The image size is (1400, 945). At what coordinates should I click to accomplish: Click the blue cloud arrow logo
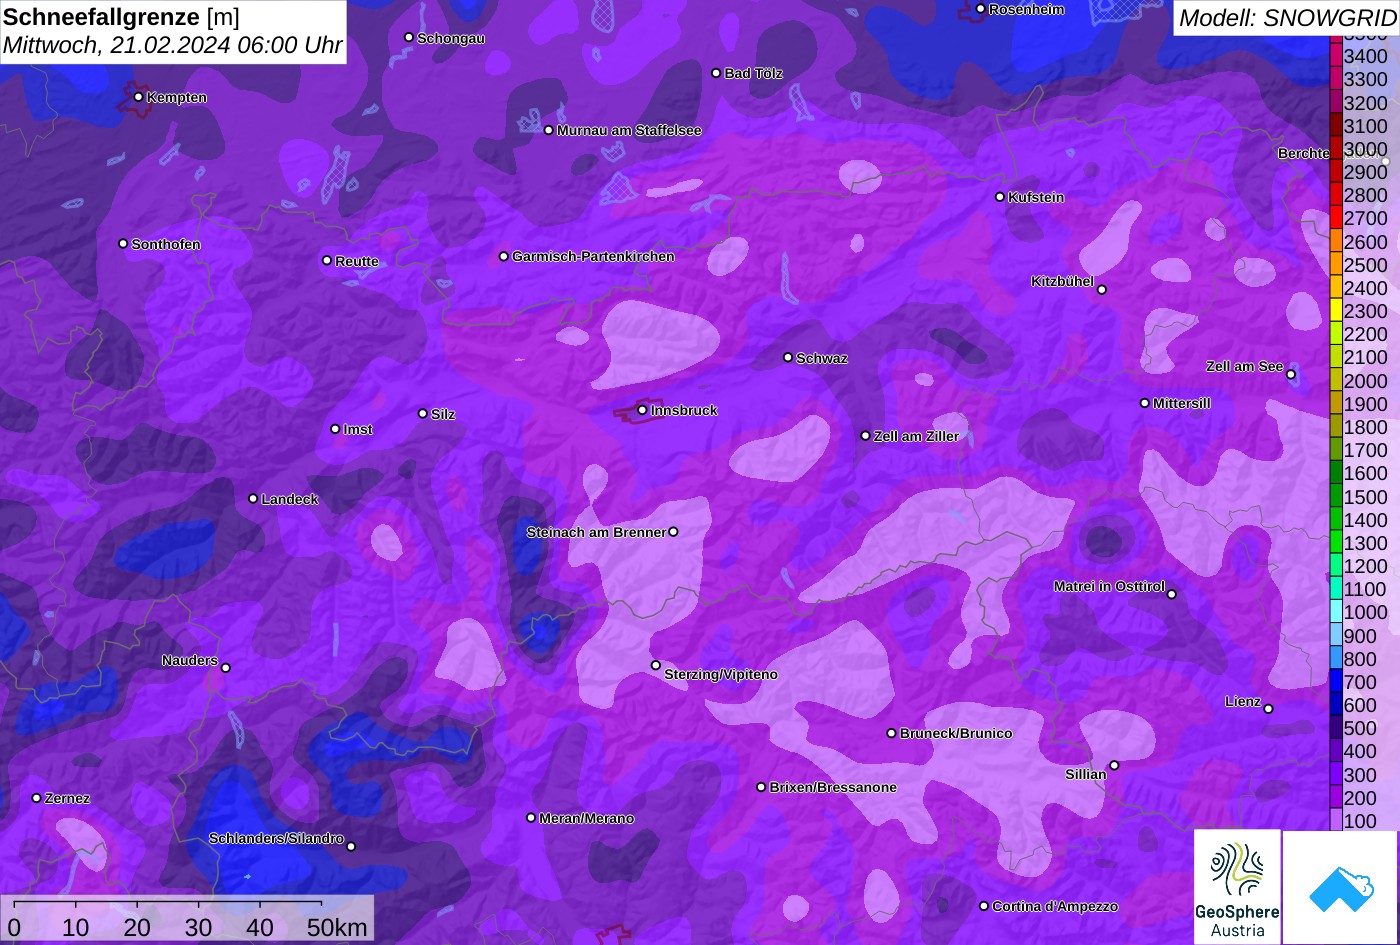[x=1340, y=887]
